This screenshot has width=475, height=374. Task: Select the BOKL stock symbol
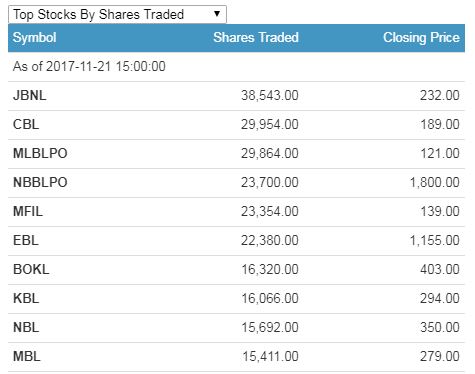[x=31, y=270]
